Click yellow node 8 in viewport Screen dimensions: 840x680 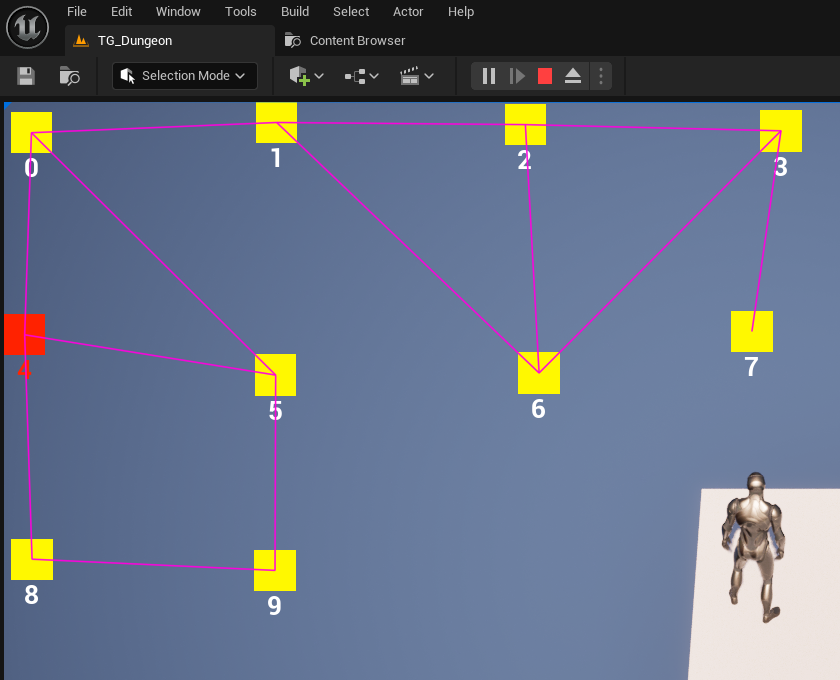coord(32,559)
